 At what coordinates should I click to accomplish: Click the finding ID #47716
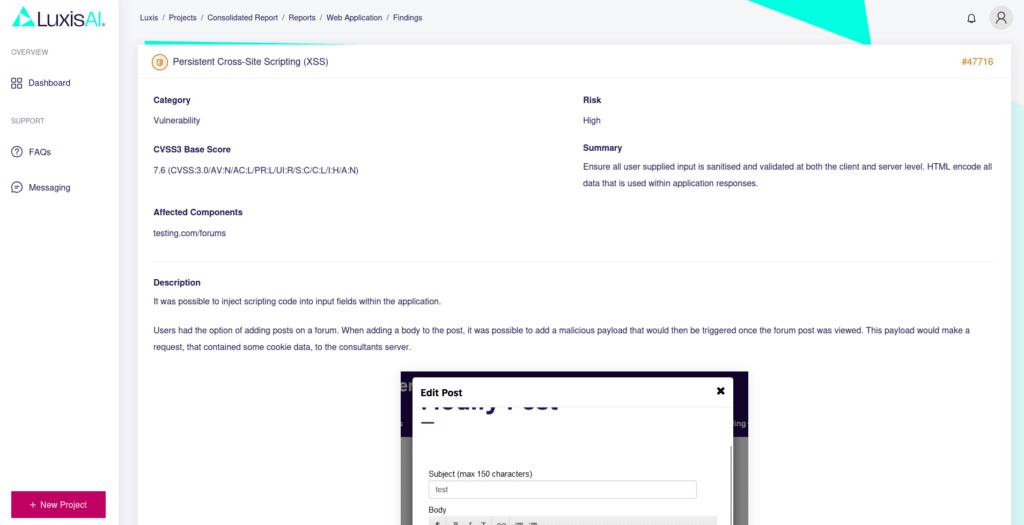coord(976,62)
